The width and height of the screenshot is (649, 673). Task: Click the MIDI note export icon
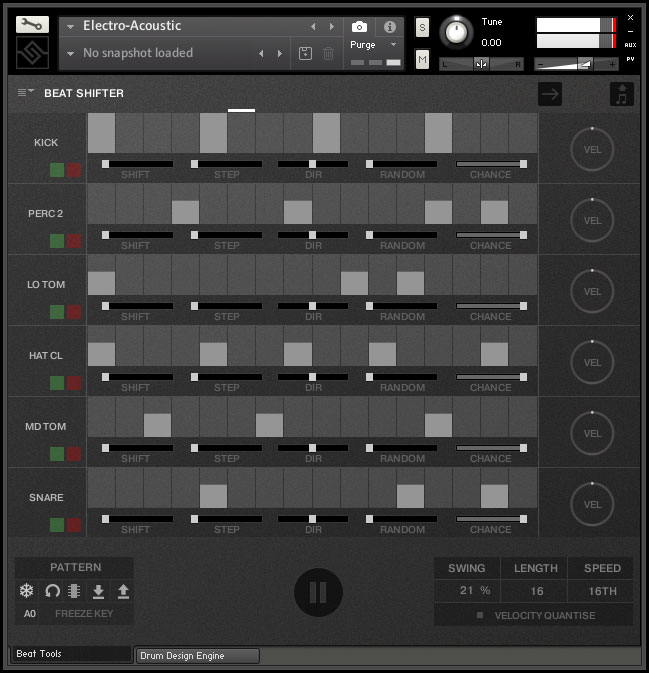[622, 94]
